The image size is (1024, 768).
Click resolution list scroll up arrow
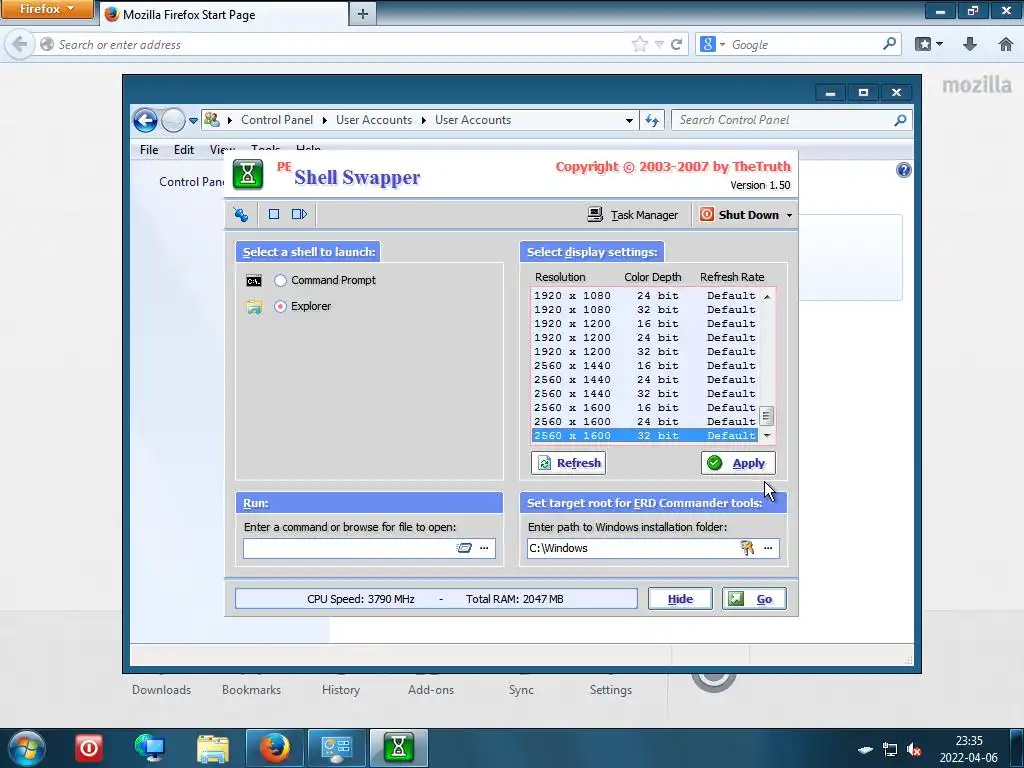coord(767,296)
